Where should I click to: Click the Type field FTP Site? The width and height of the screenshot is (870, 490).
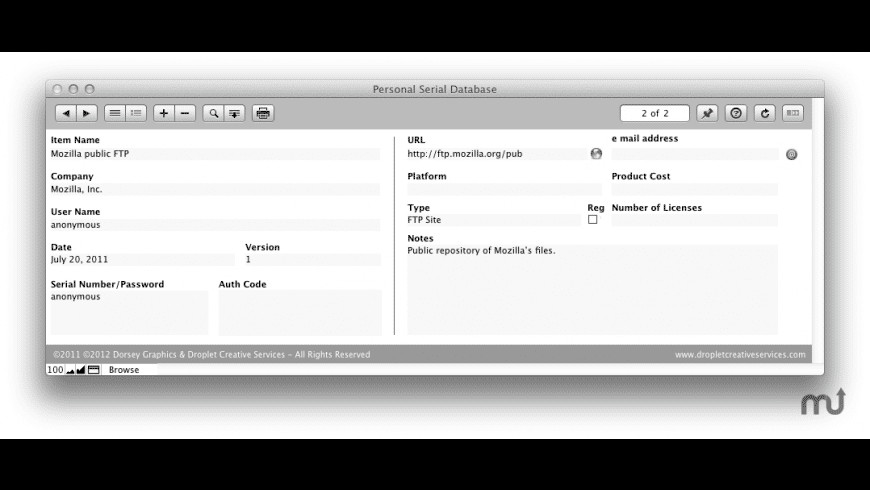point(494,220)
